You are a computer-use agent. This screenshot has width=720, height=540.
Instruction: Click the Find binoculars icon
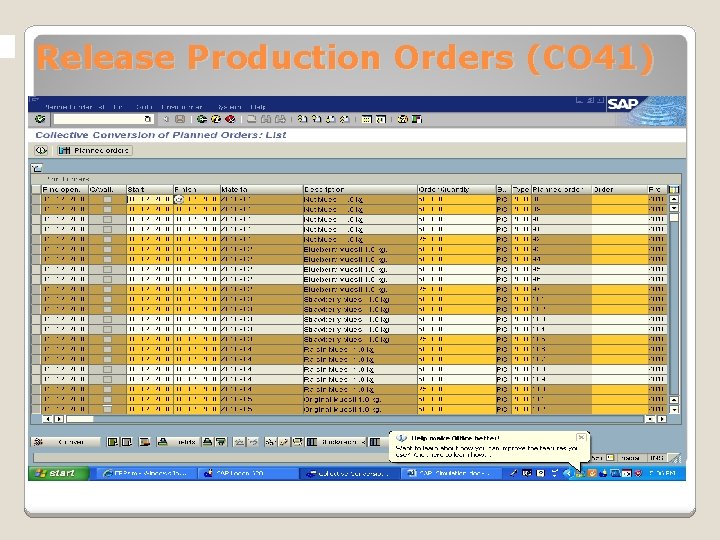tap(265, 119)
